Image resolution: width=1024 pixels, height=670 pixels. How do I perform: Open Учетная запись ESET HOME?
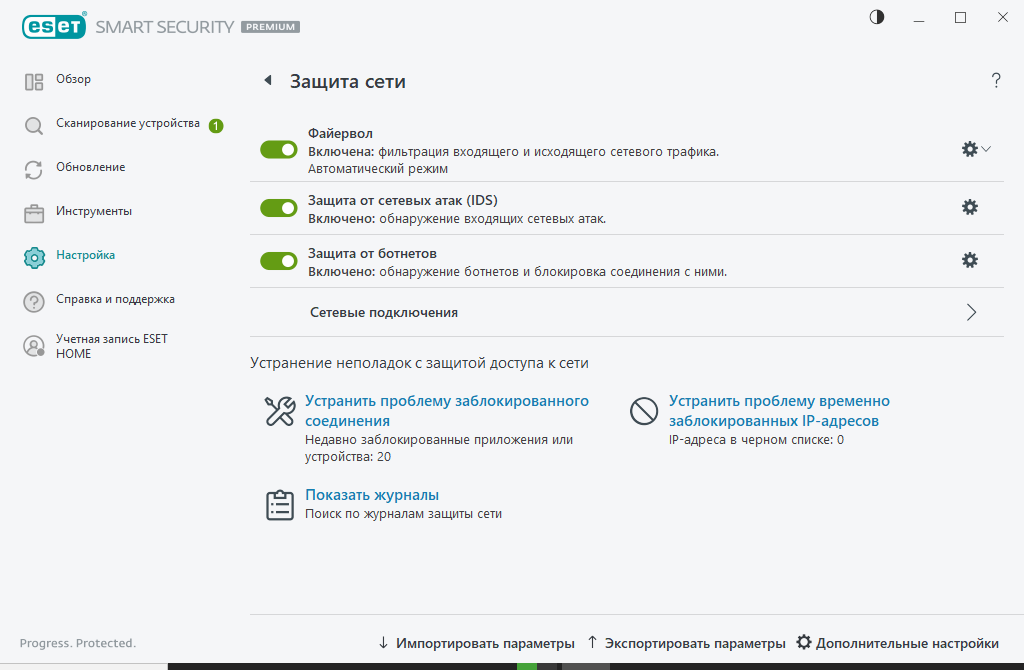tap(112, 346)
